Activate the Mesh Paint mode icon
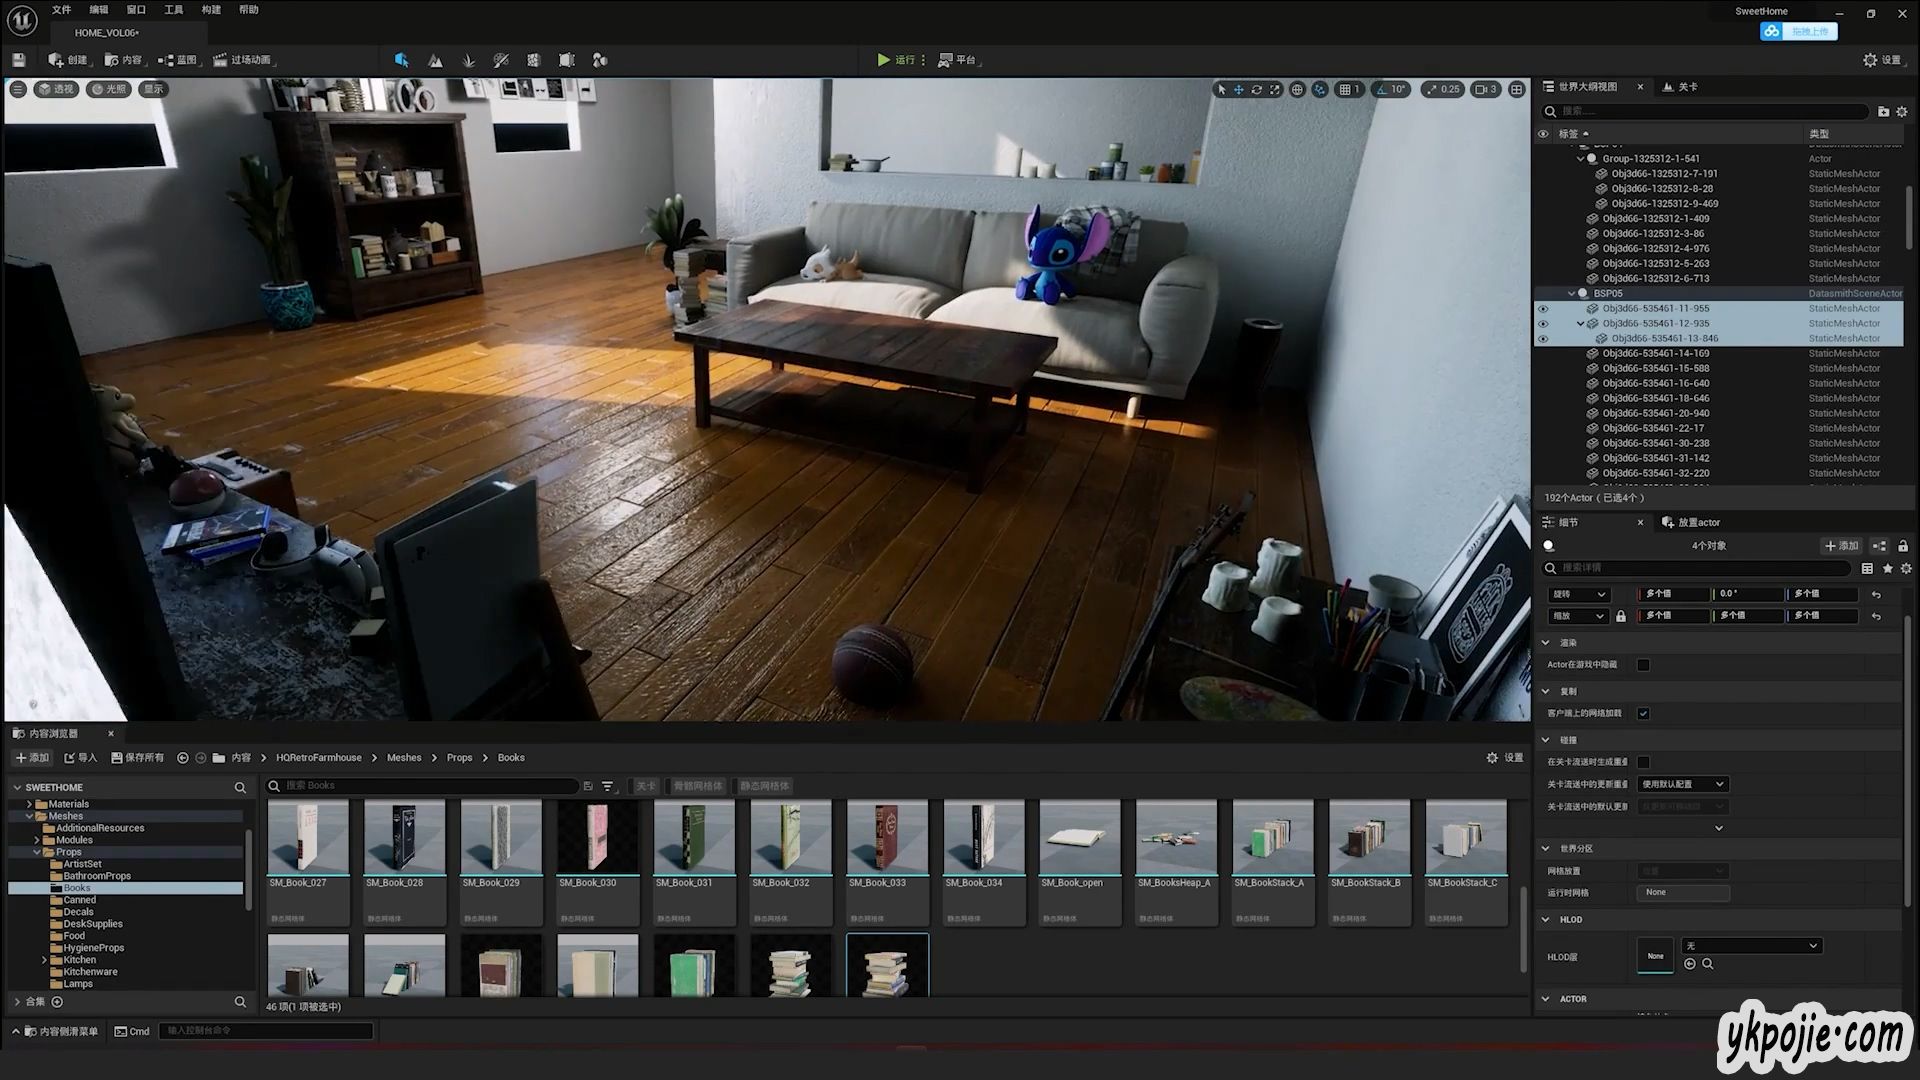Screen dimensions: 1920x1080 point(501,60)
